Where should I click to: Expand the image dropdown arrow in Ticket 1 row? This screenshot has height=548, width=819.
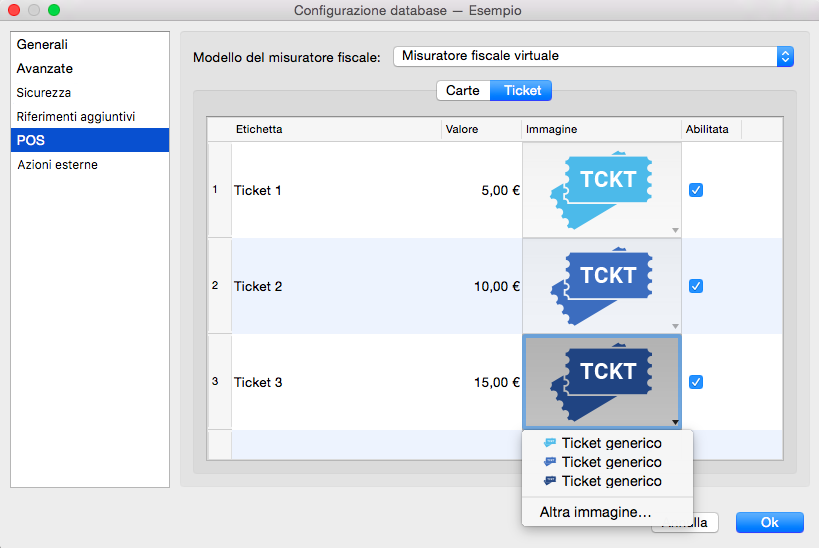(675, 230)
